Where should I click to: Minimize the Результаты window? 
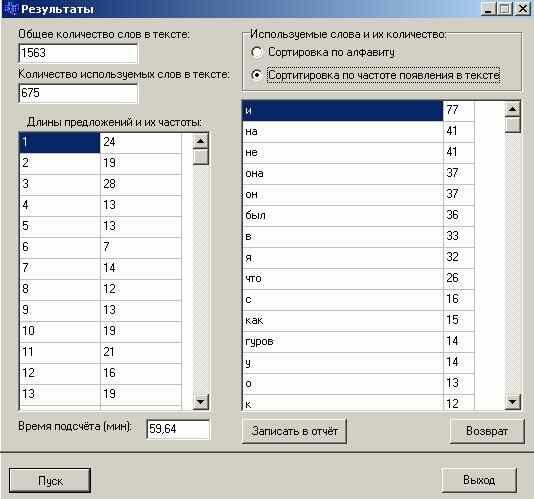point(489,9)
